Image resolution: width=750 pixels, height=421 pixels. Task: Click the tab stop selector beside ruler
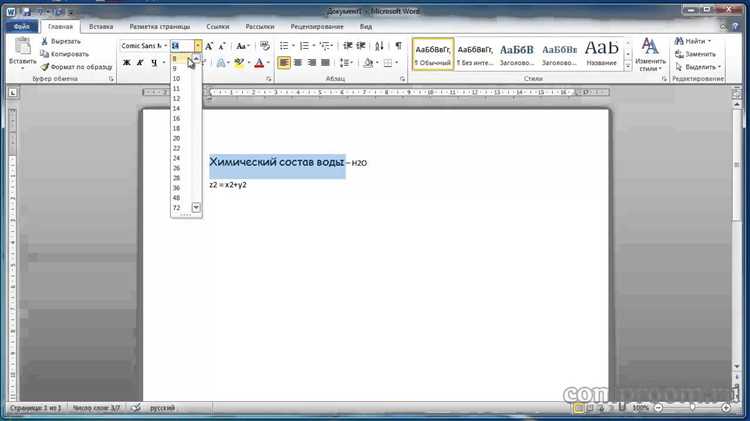click(13, 92)
